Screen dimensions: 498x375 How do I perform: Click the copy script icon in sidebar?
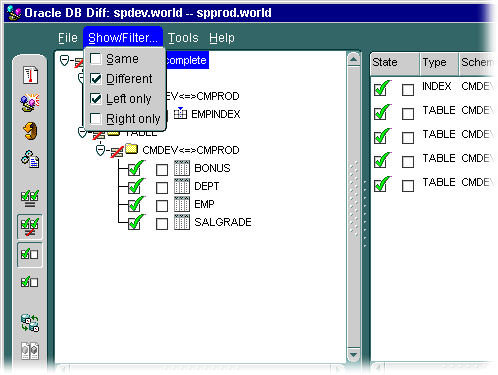30,159
